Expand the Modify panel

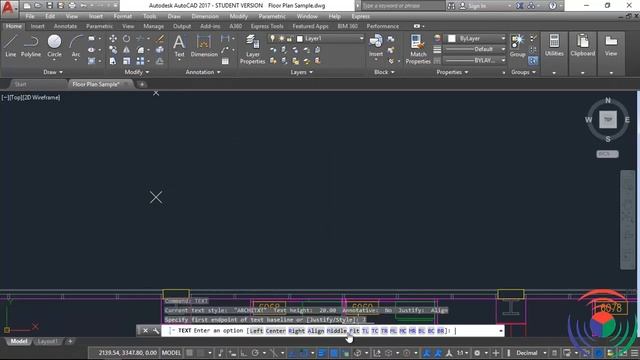(137, 72)
